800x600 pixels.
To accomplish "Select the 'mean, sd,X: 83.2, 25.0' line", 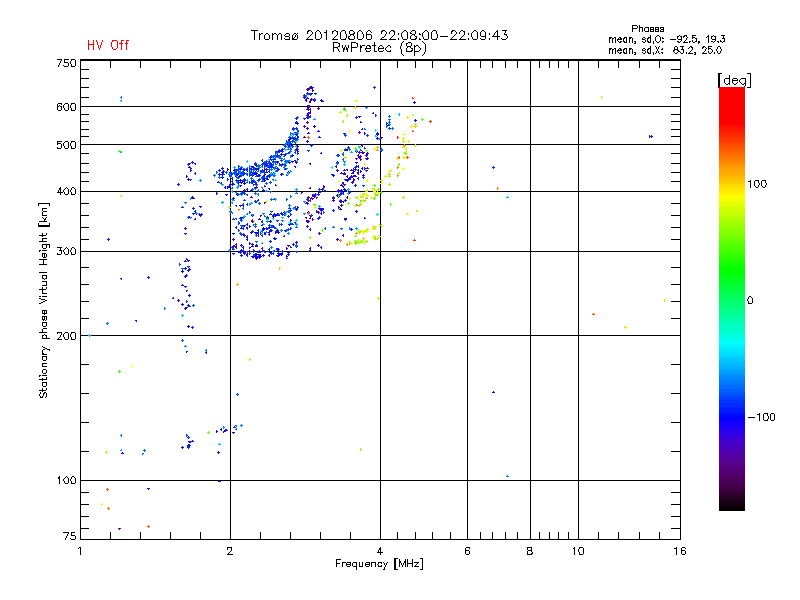I will tap(665, 50).
